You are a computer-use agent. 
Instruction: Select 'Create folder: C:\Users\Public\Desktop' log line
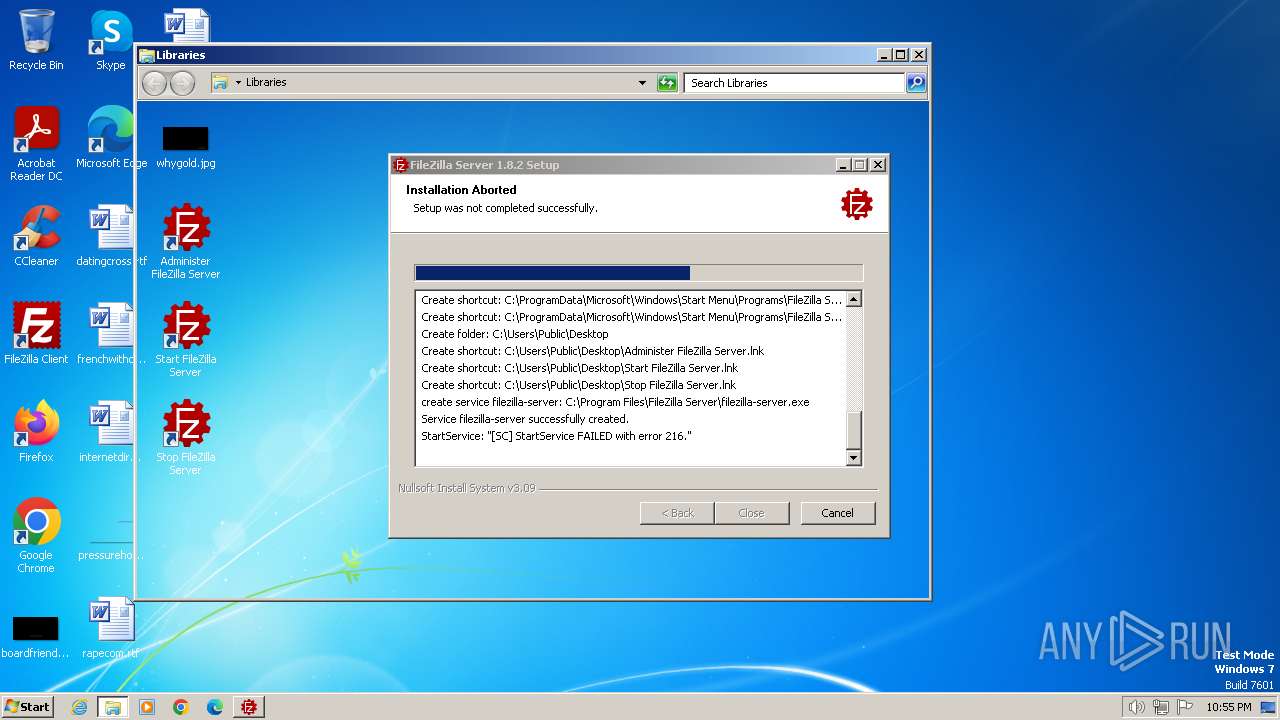515,334
